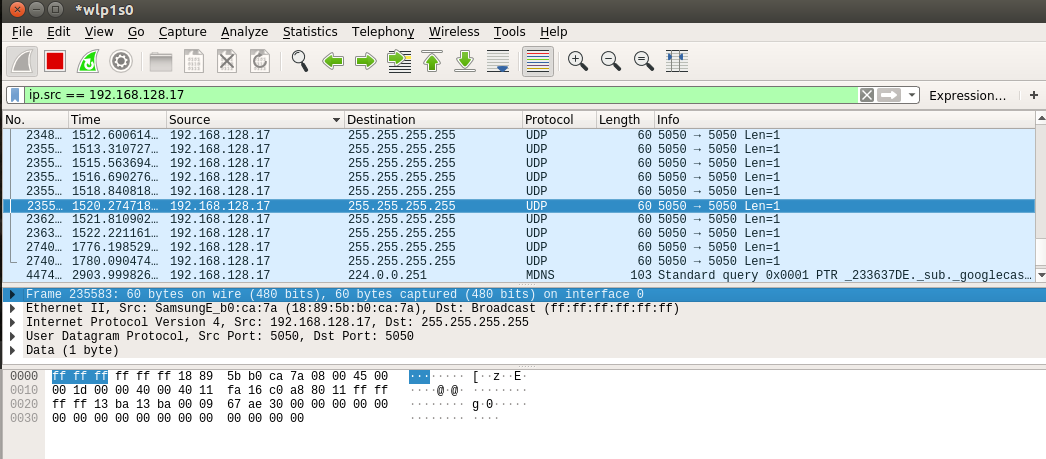
Task: Click the Expression… button
Action: pos(967,95)
